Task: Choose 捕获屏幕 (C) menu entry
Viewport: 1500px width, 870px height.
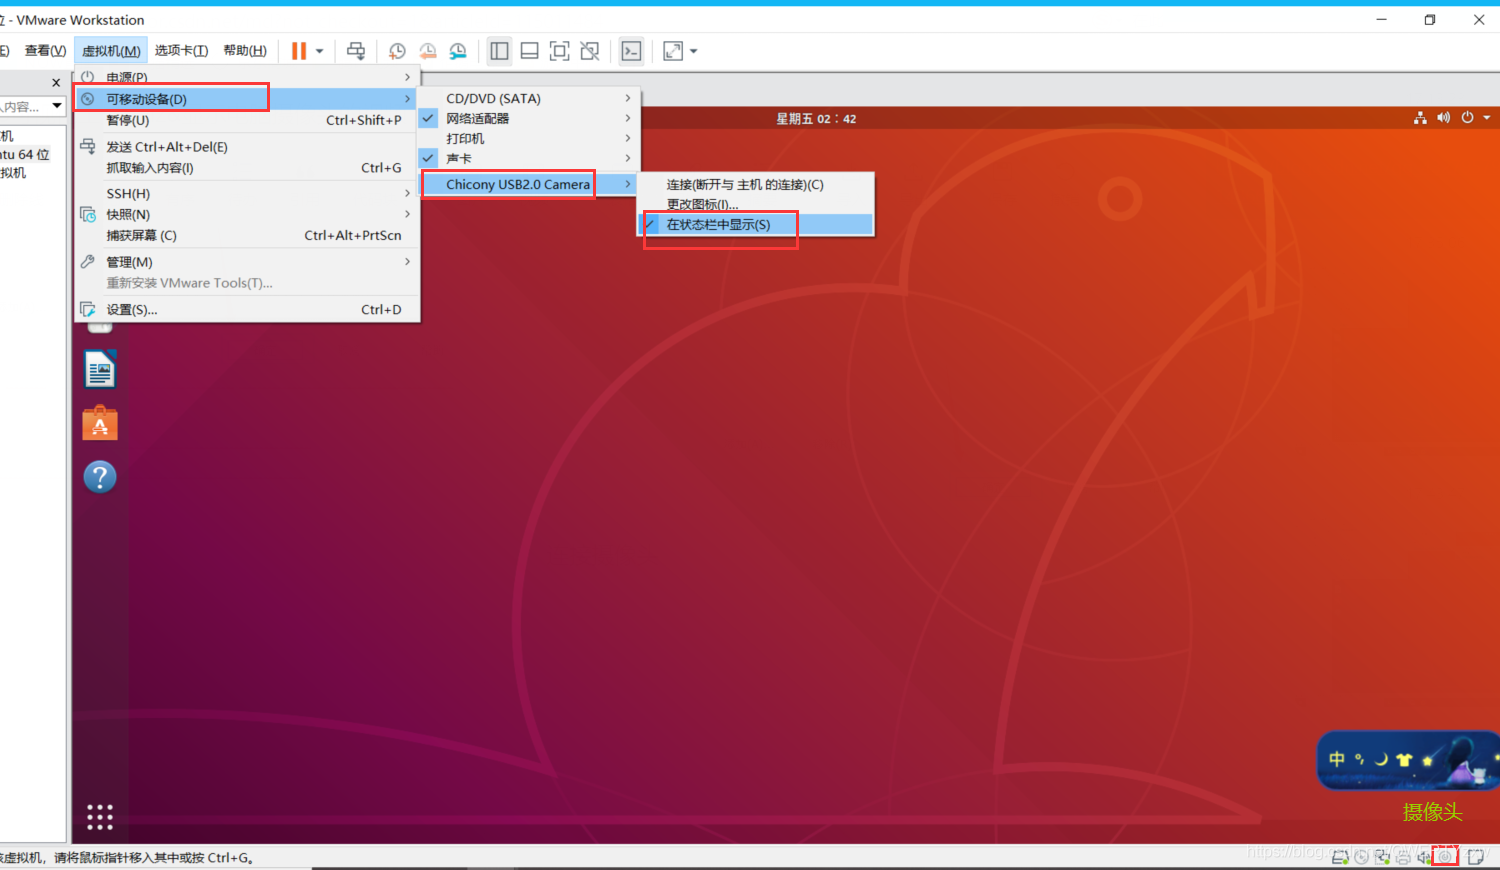Action: (247, 235)
